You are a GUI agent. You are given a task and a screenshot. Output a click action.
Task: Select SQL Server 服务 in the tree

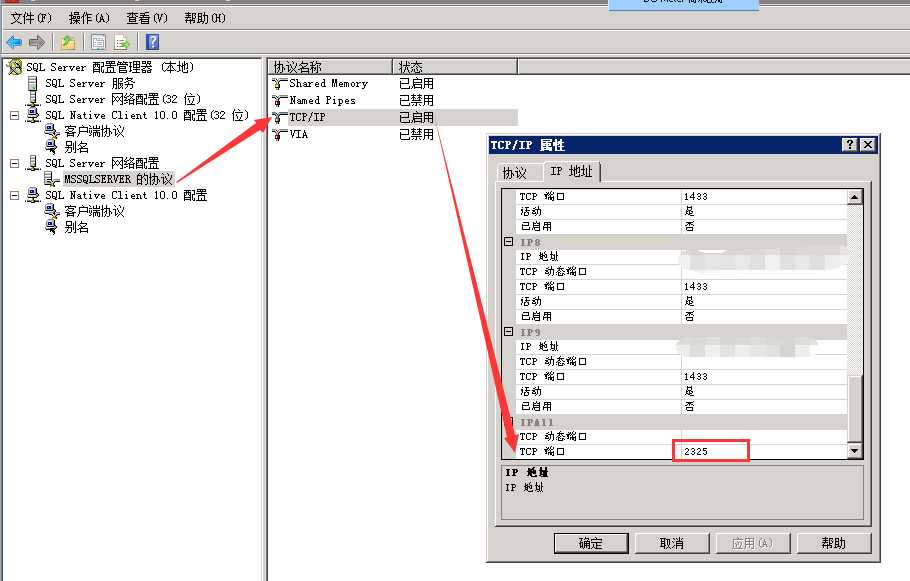90,84
